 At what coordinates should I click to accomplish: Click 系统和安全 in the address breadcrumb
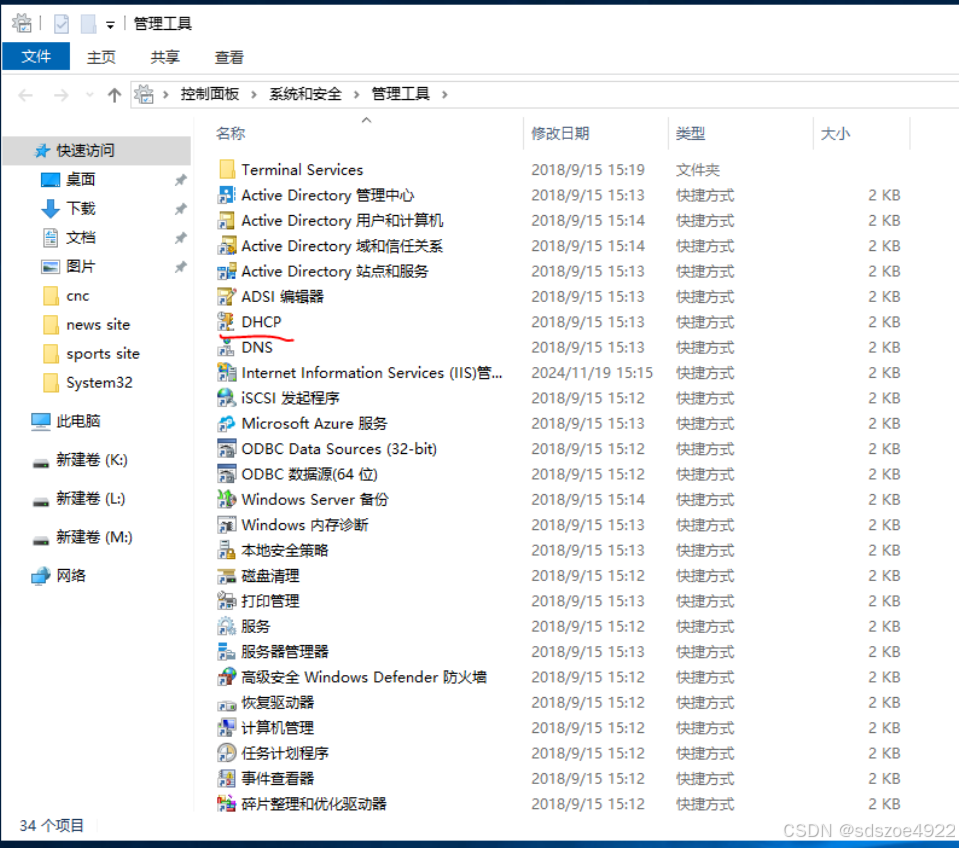306,94
